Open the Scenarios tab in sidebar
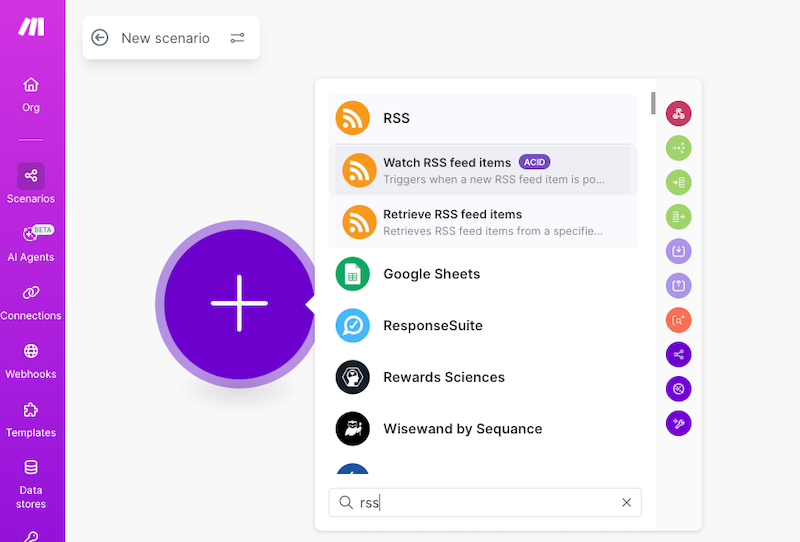This screenshot has width=800, height=542. 31,184
